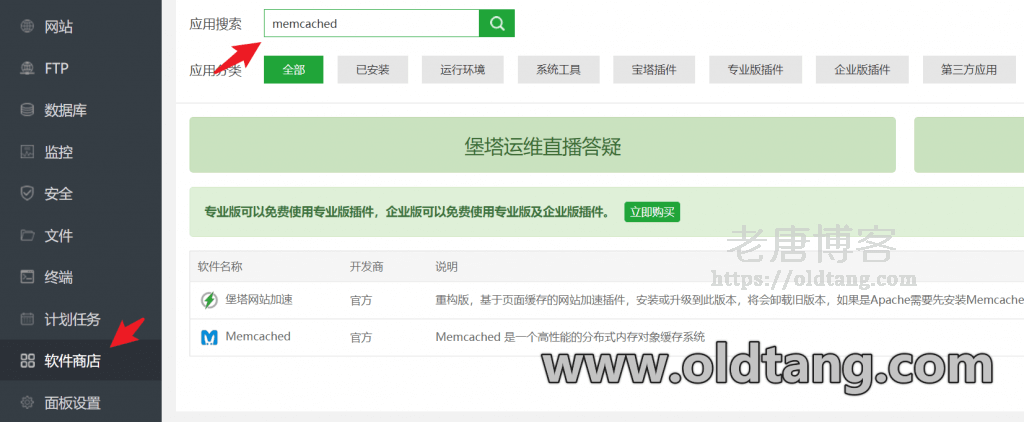Select the 全部 category tab

click(x=293, y=70)
